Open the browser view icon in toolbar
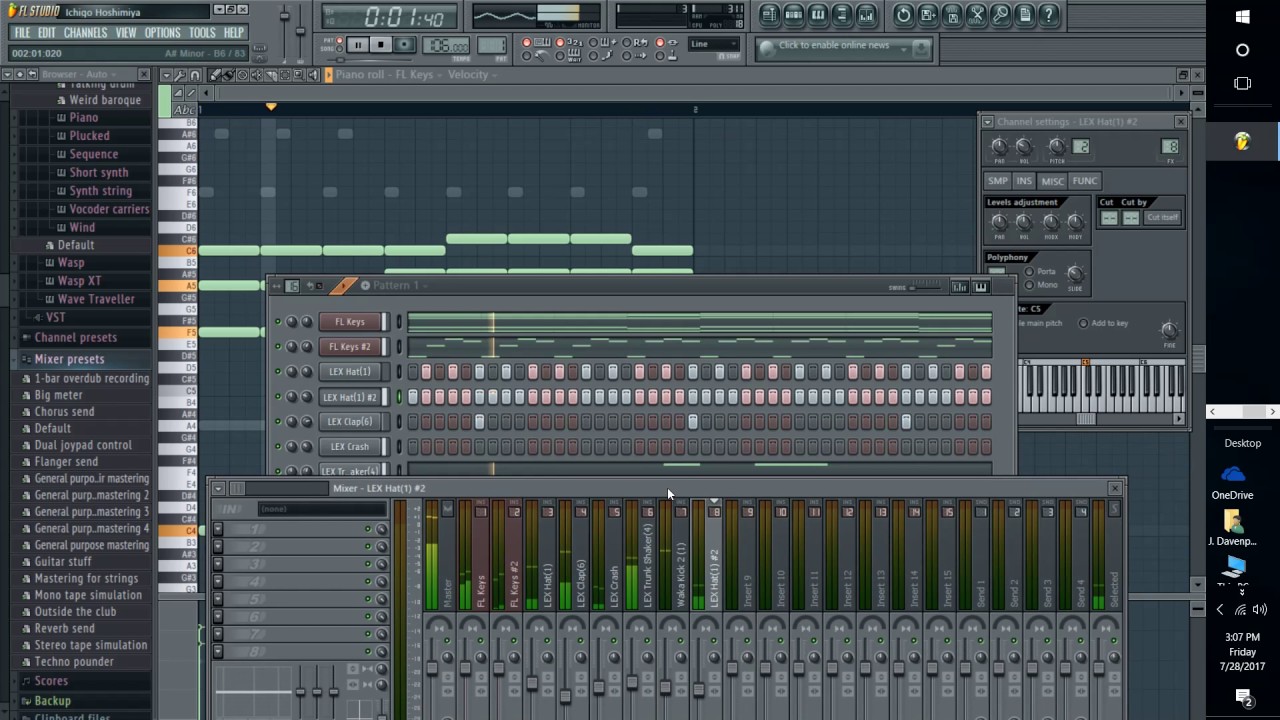This screenshot has width=1280, height=720. (x=842, y=15)
